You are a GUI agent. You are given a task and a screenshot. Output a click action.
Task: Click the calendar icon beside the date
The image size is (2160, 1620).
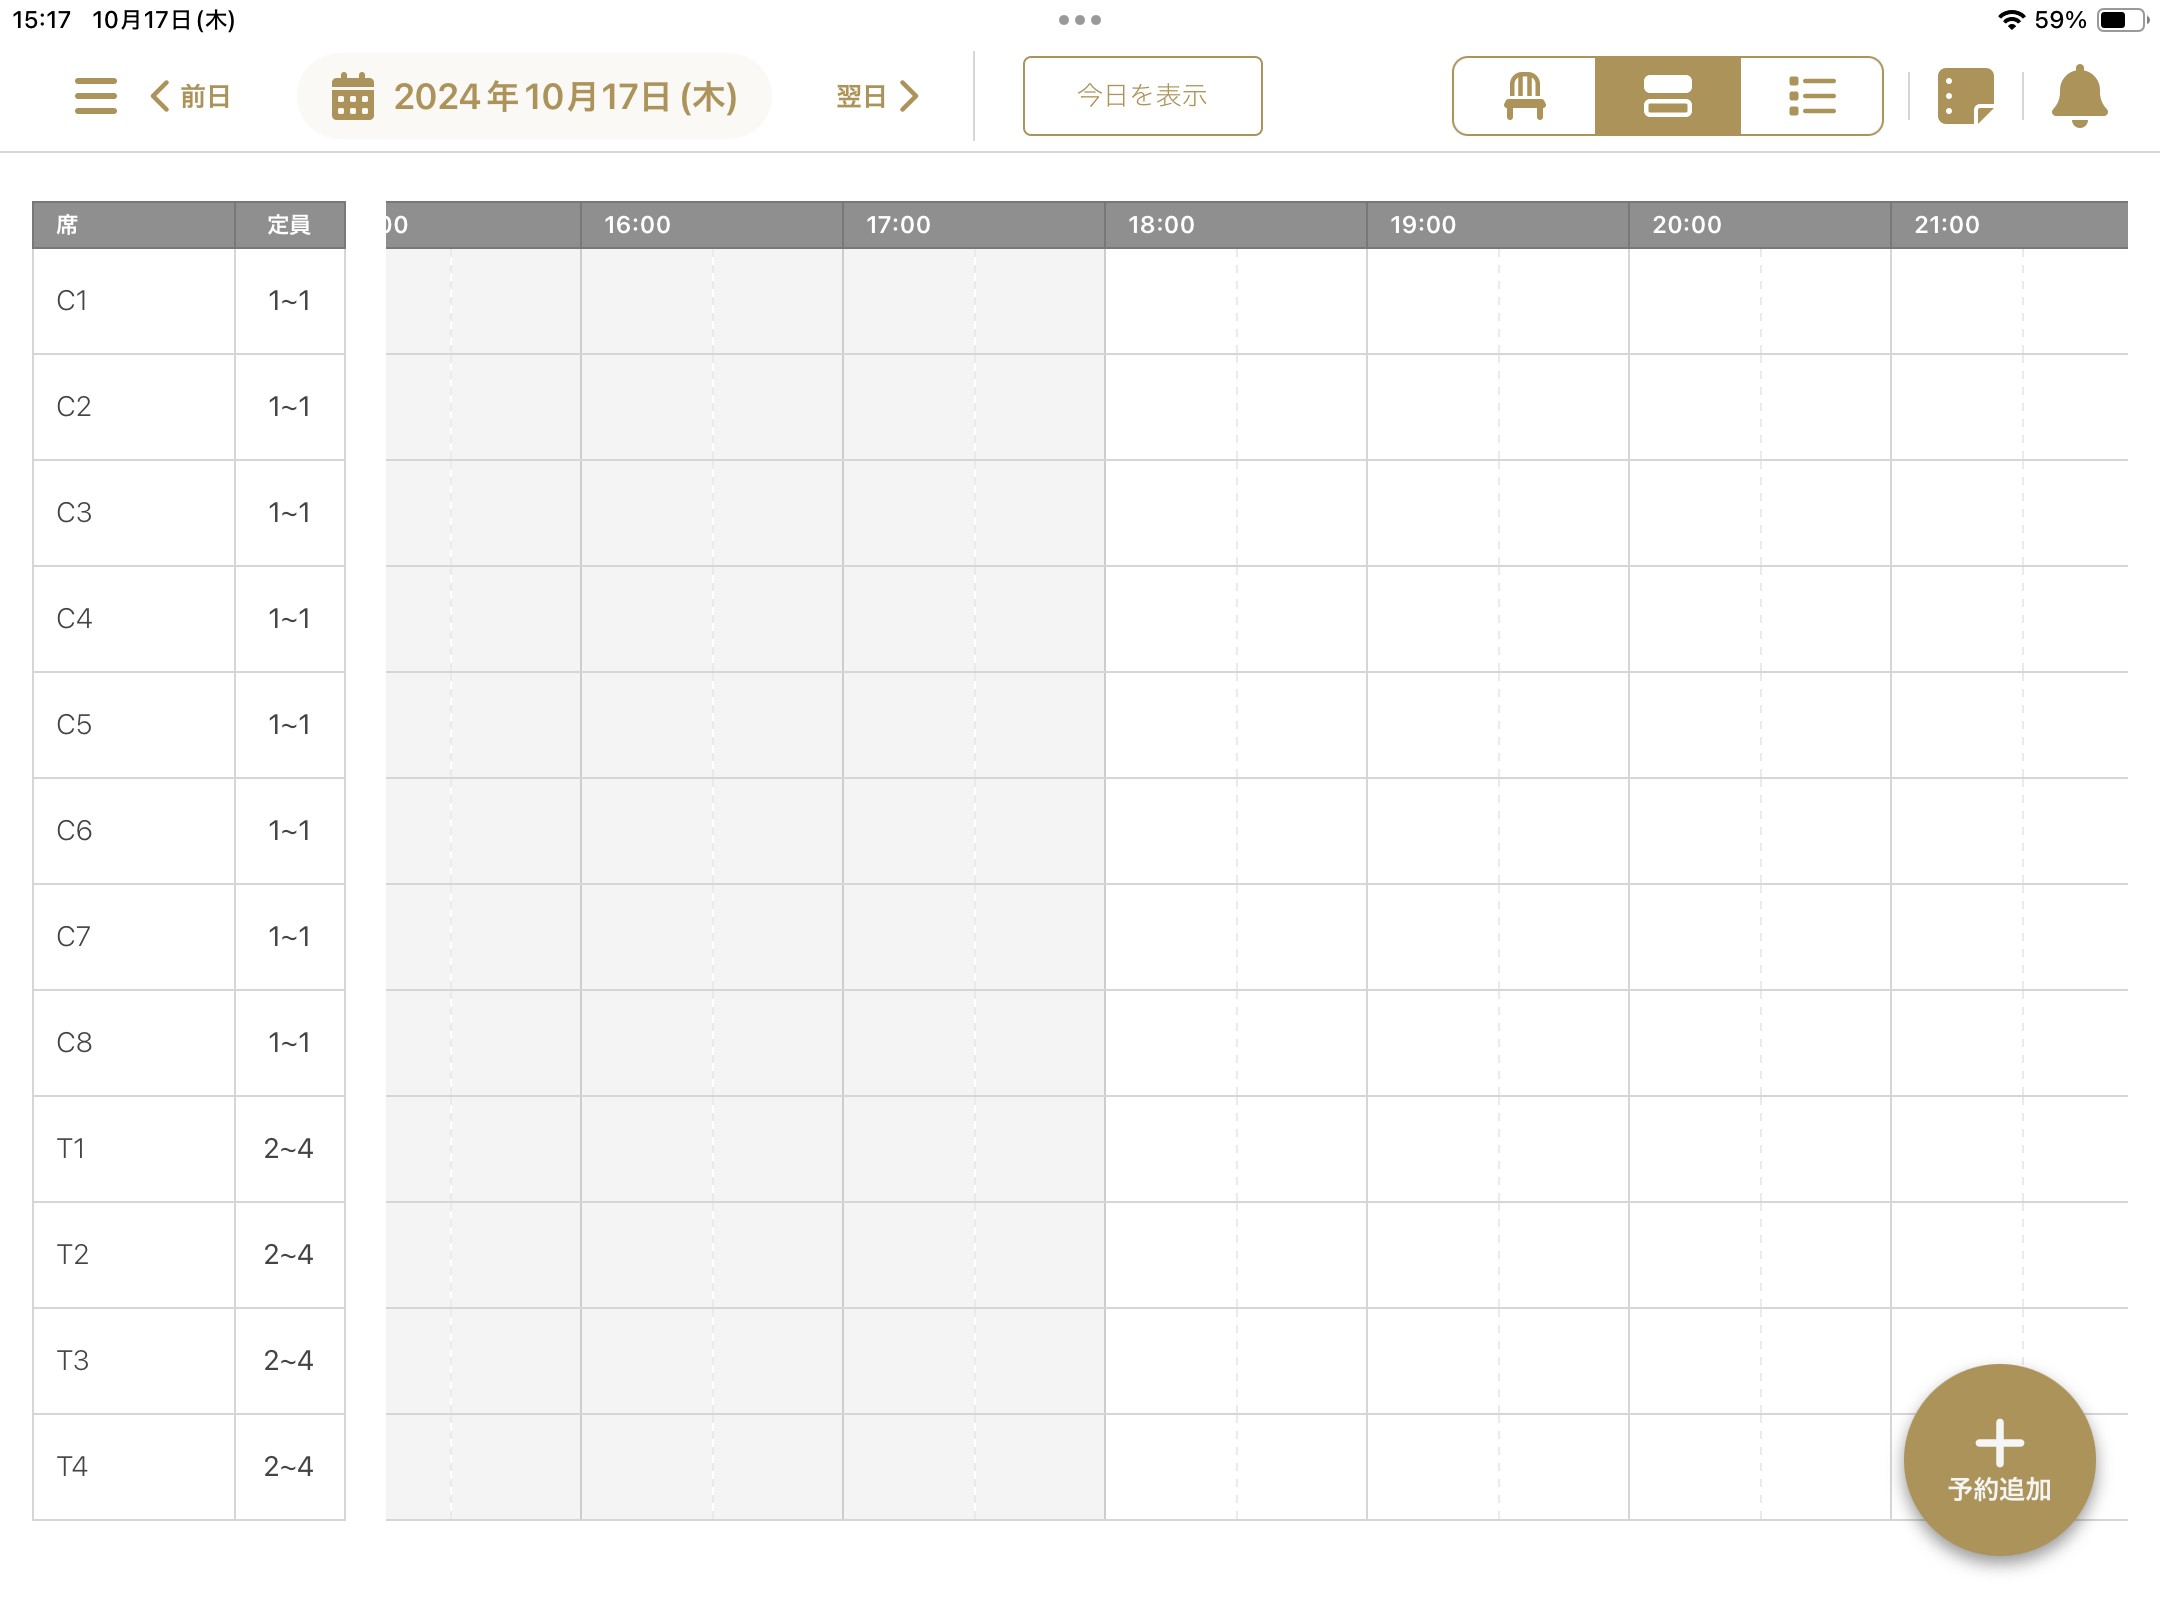pyautogui.click(x=352, y=96)
